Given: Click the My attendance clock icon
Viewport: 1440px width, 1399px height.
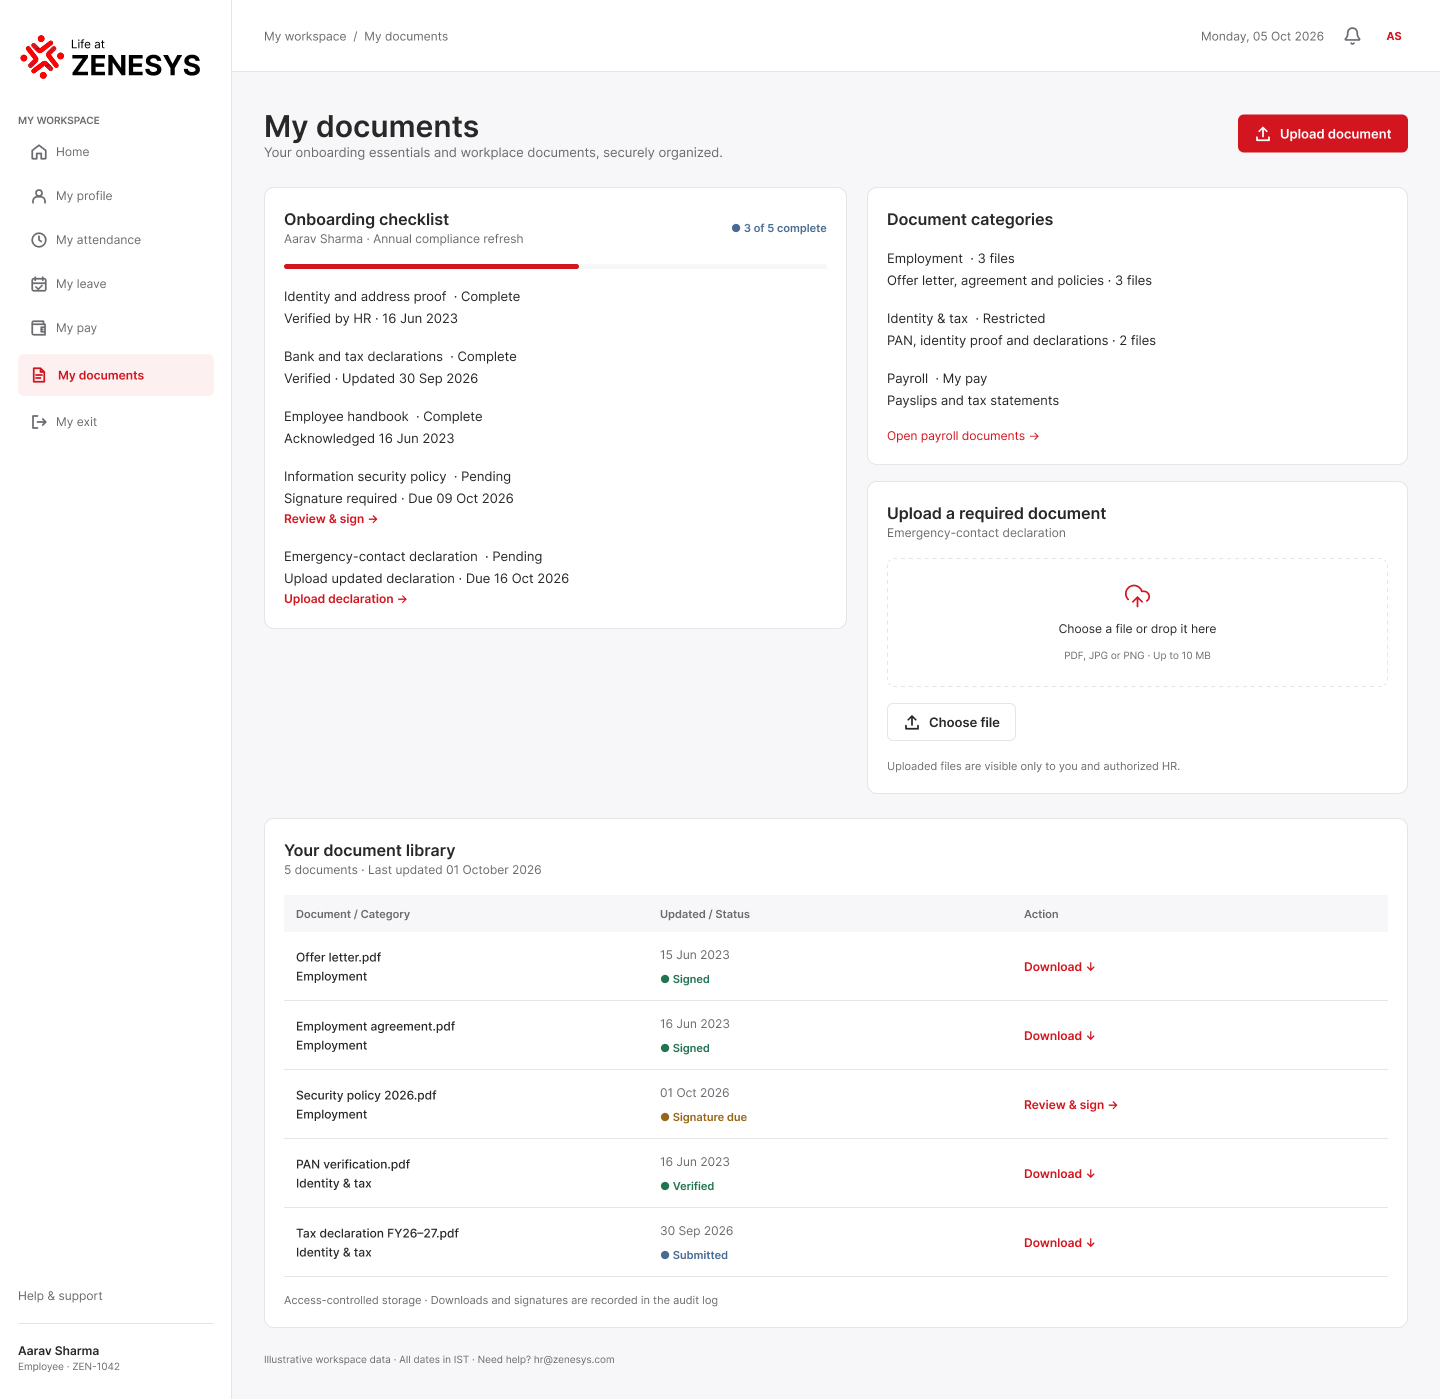Looking at the screenshot, I should [39, 240].
